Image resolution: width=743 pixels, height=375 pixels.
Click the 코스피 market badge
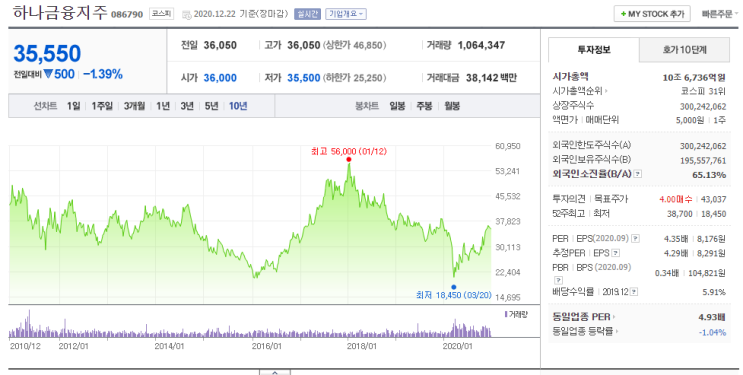click(x=161, y=14)
